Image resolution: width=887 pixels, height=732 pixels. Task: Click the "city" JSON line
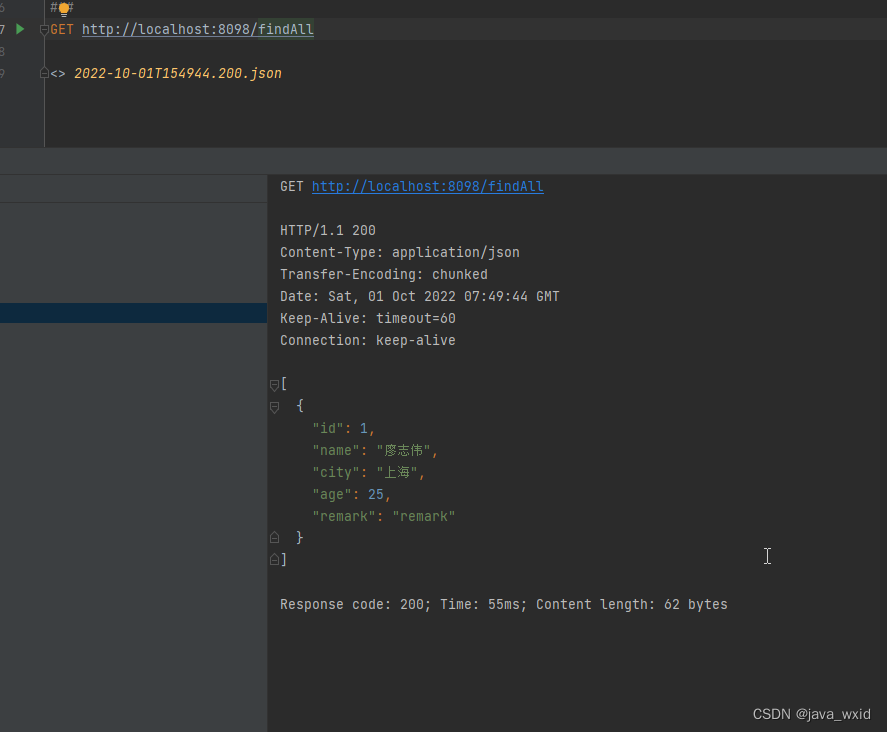coord(369,472)
